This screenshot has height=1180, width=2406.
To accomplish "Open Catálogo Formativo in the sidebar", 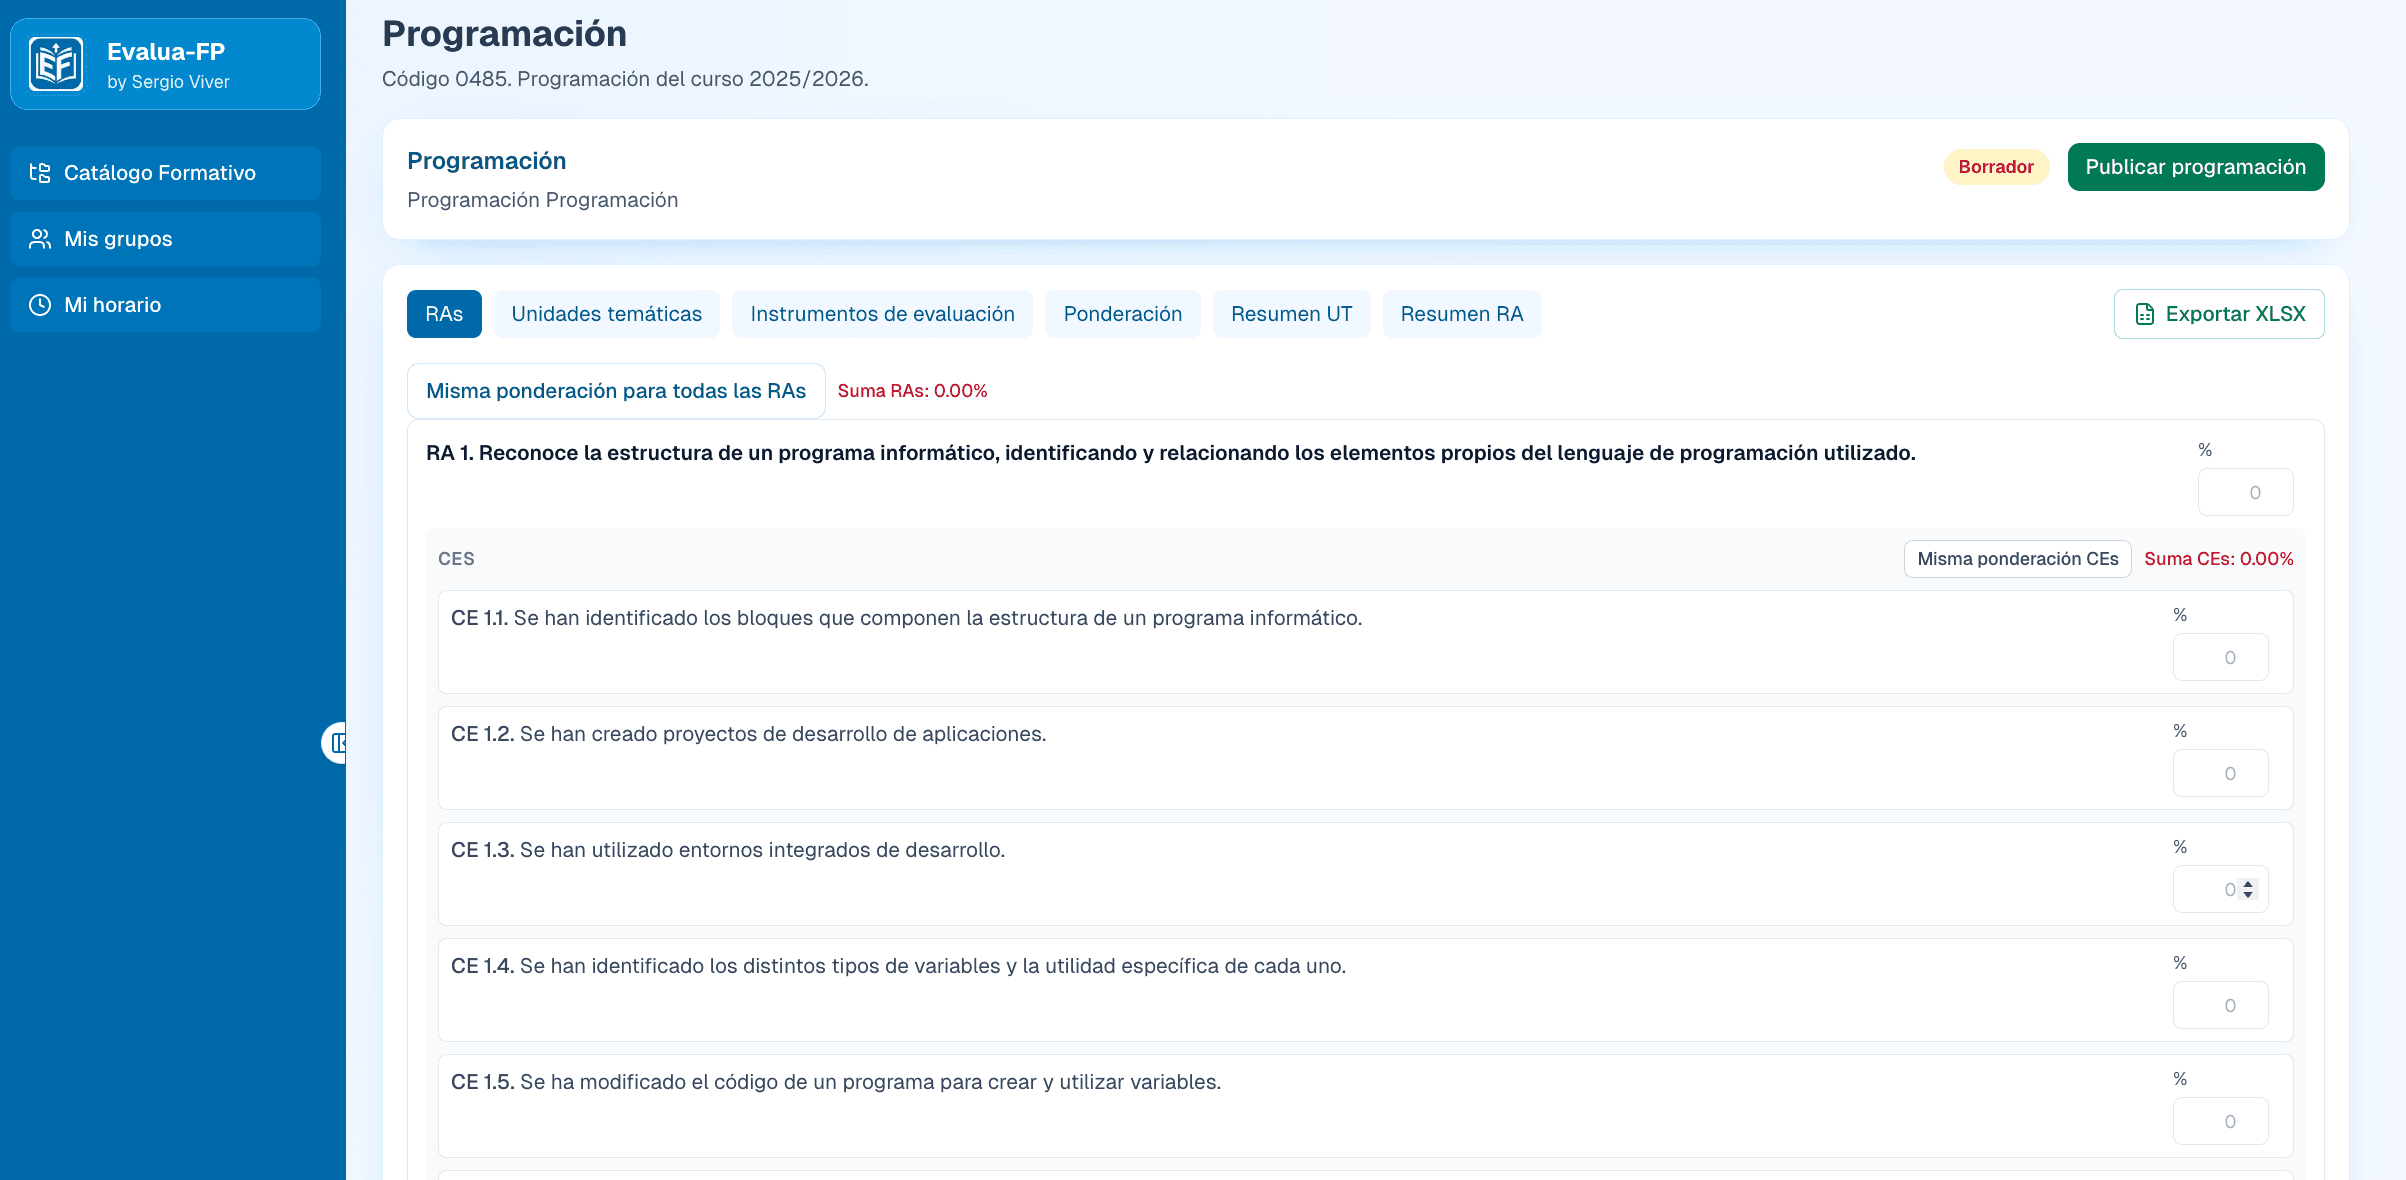I will pos(165,173).
